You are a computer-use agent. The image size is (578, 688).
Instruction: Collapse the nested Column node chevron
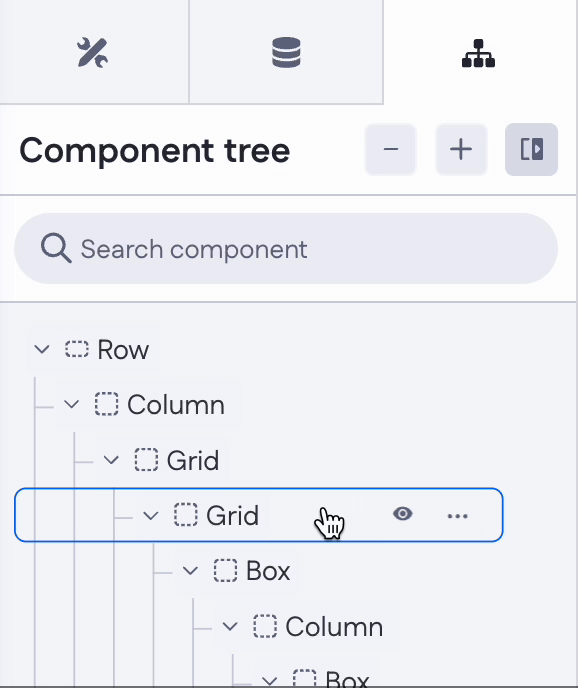[x=230, y=627]
